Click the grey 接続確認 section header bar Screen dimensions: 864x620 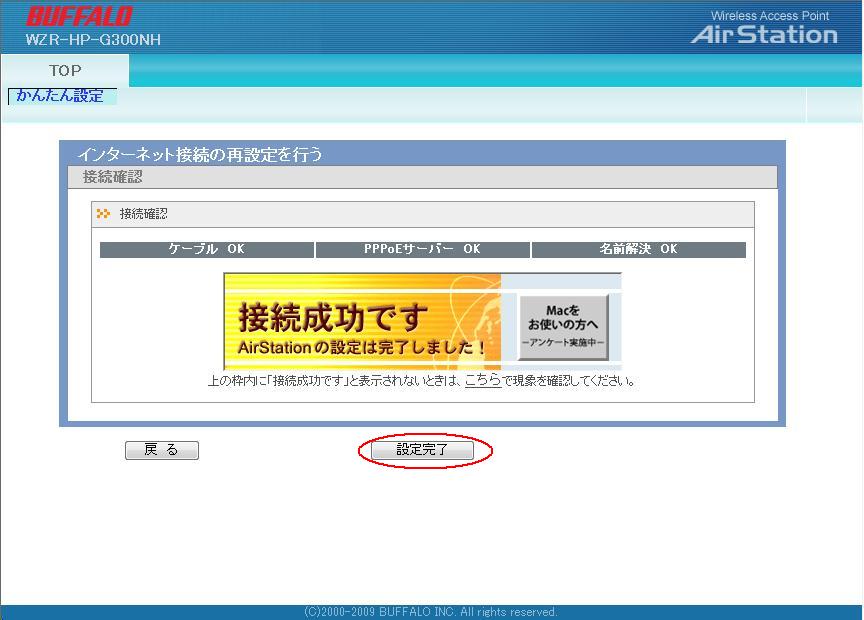[421, 177]
